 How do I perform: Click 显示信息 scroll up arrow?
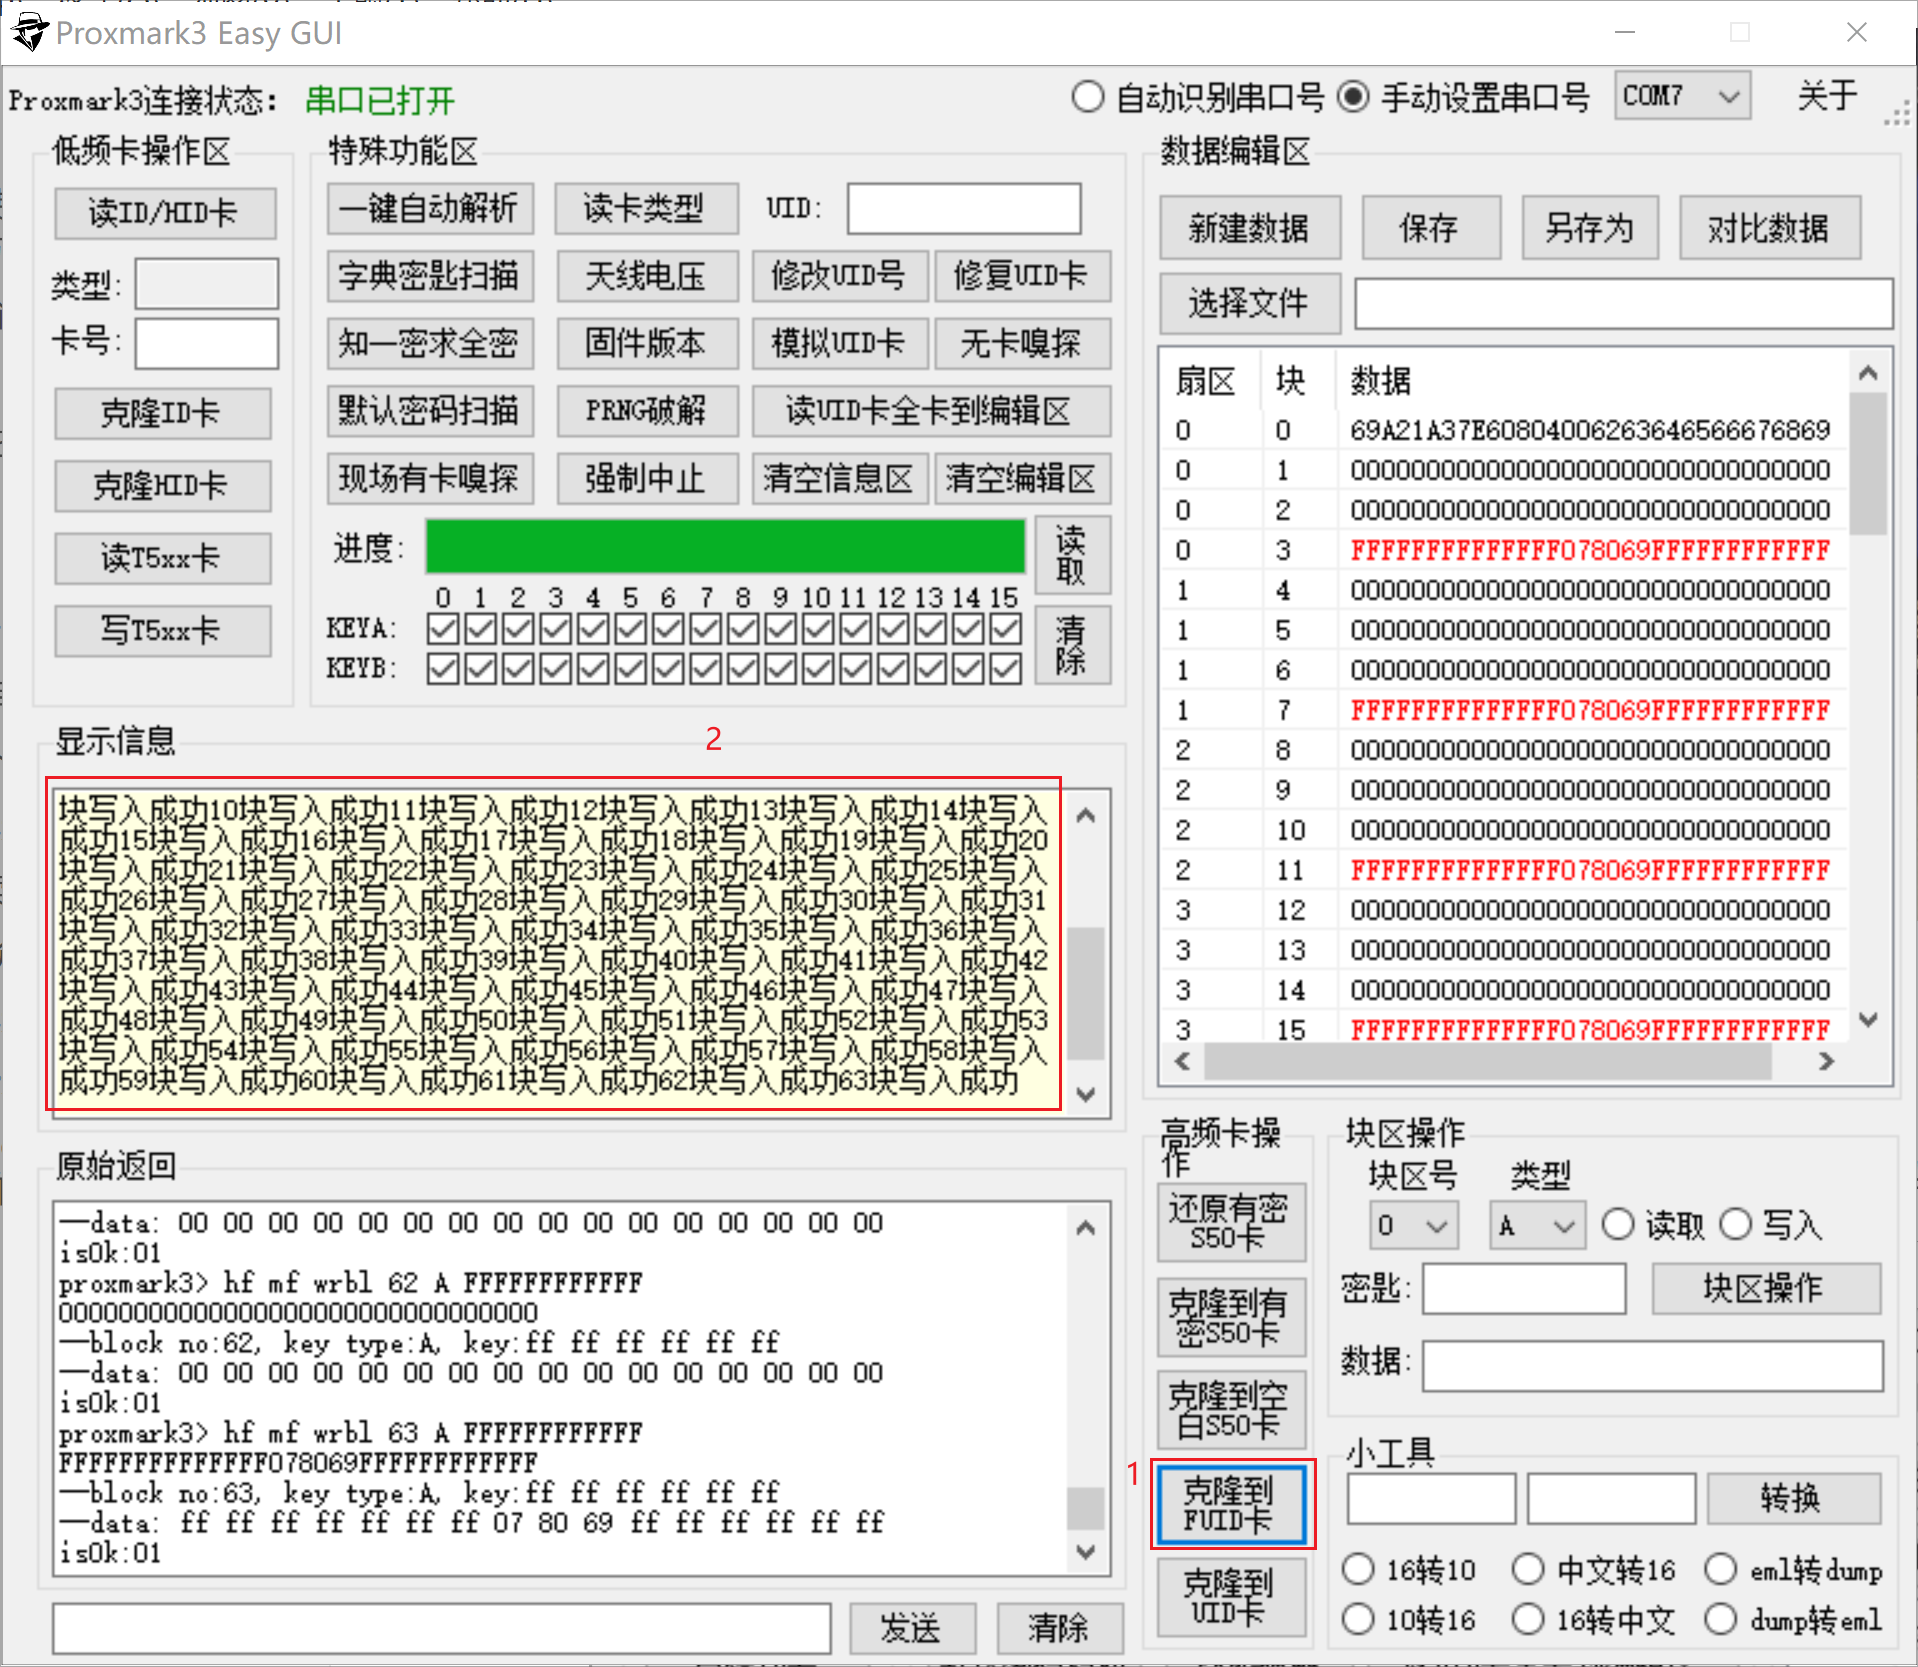[1086, 816]
